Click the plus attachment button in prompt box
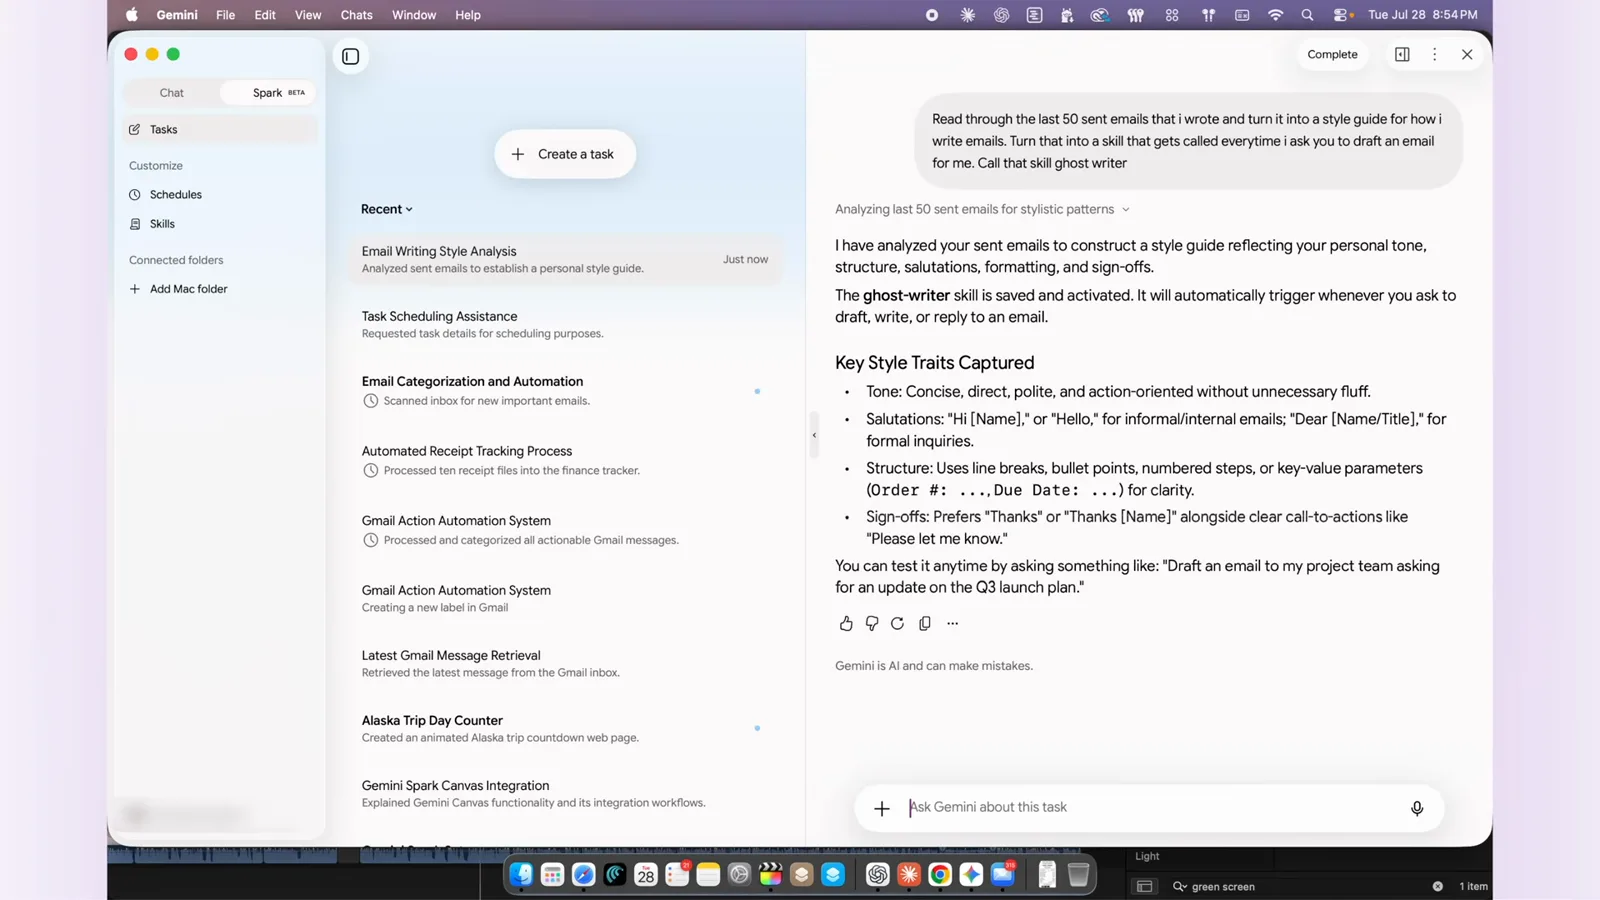Image resolution: width=1600 pixels, height=900 pixels. (882, 808)
